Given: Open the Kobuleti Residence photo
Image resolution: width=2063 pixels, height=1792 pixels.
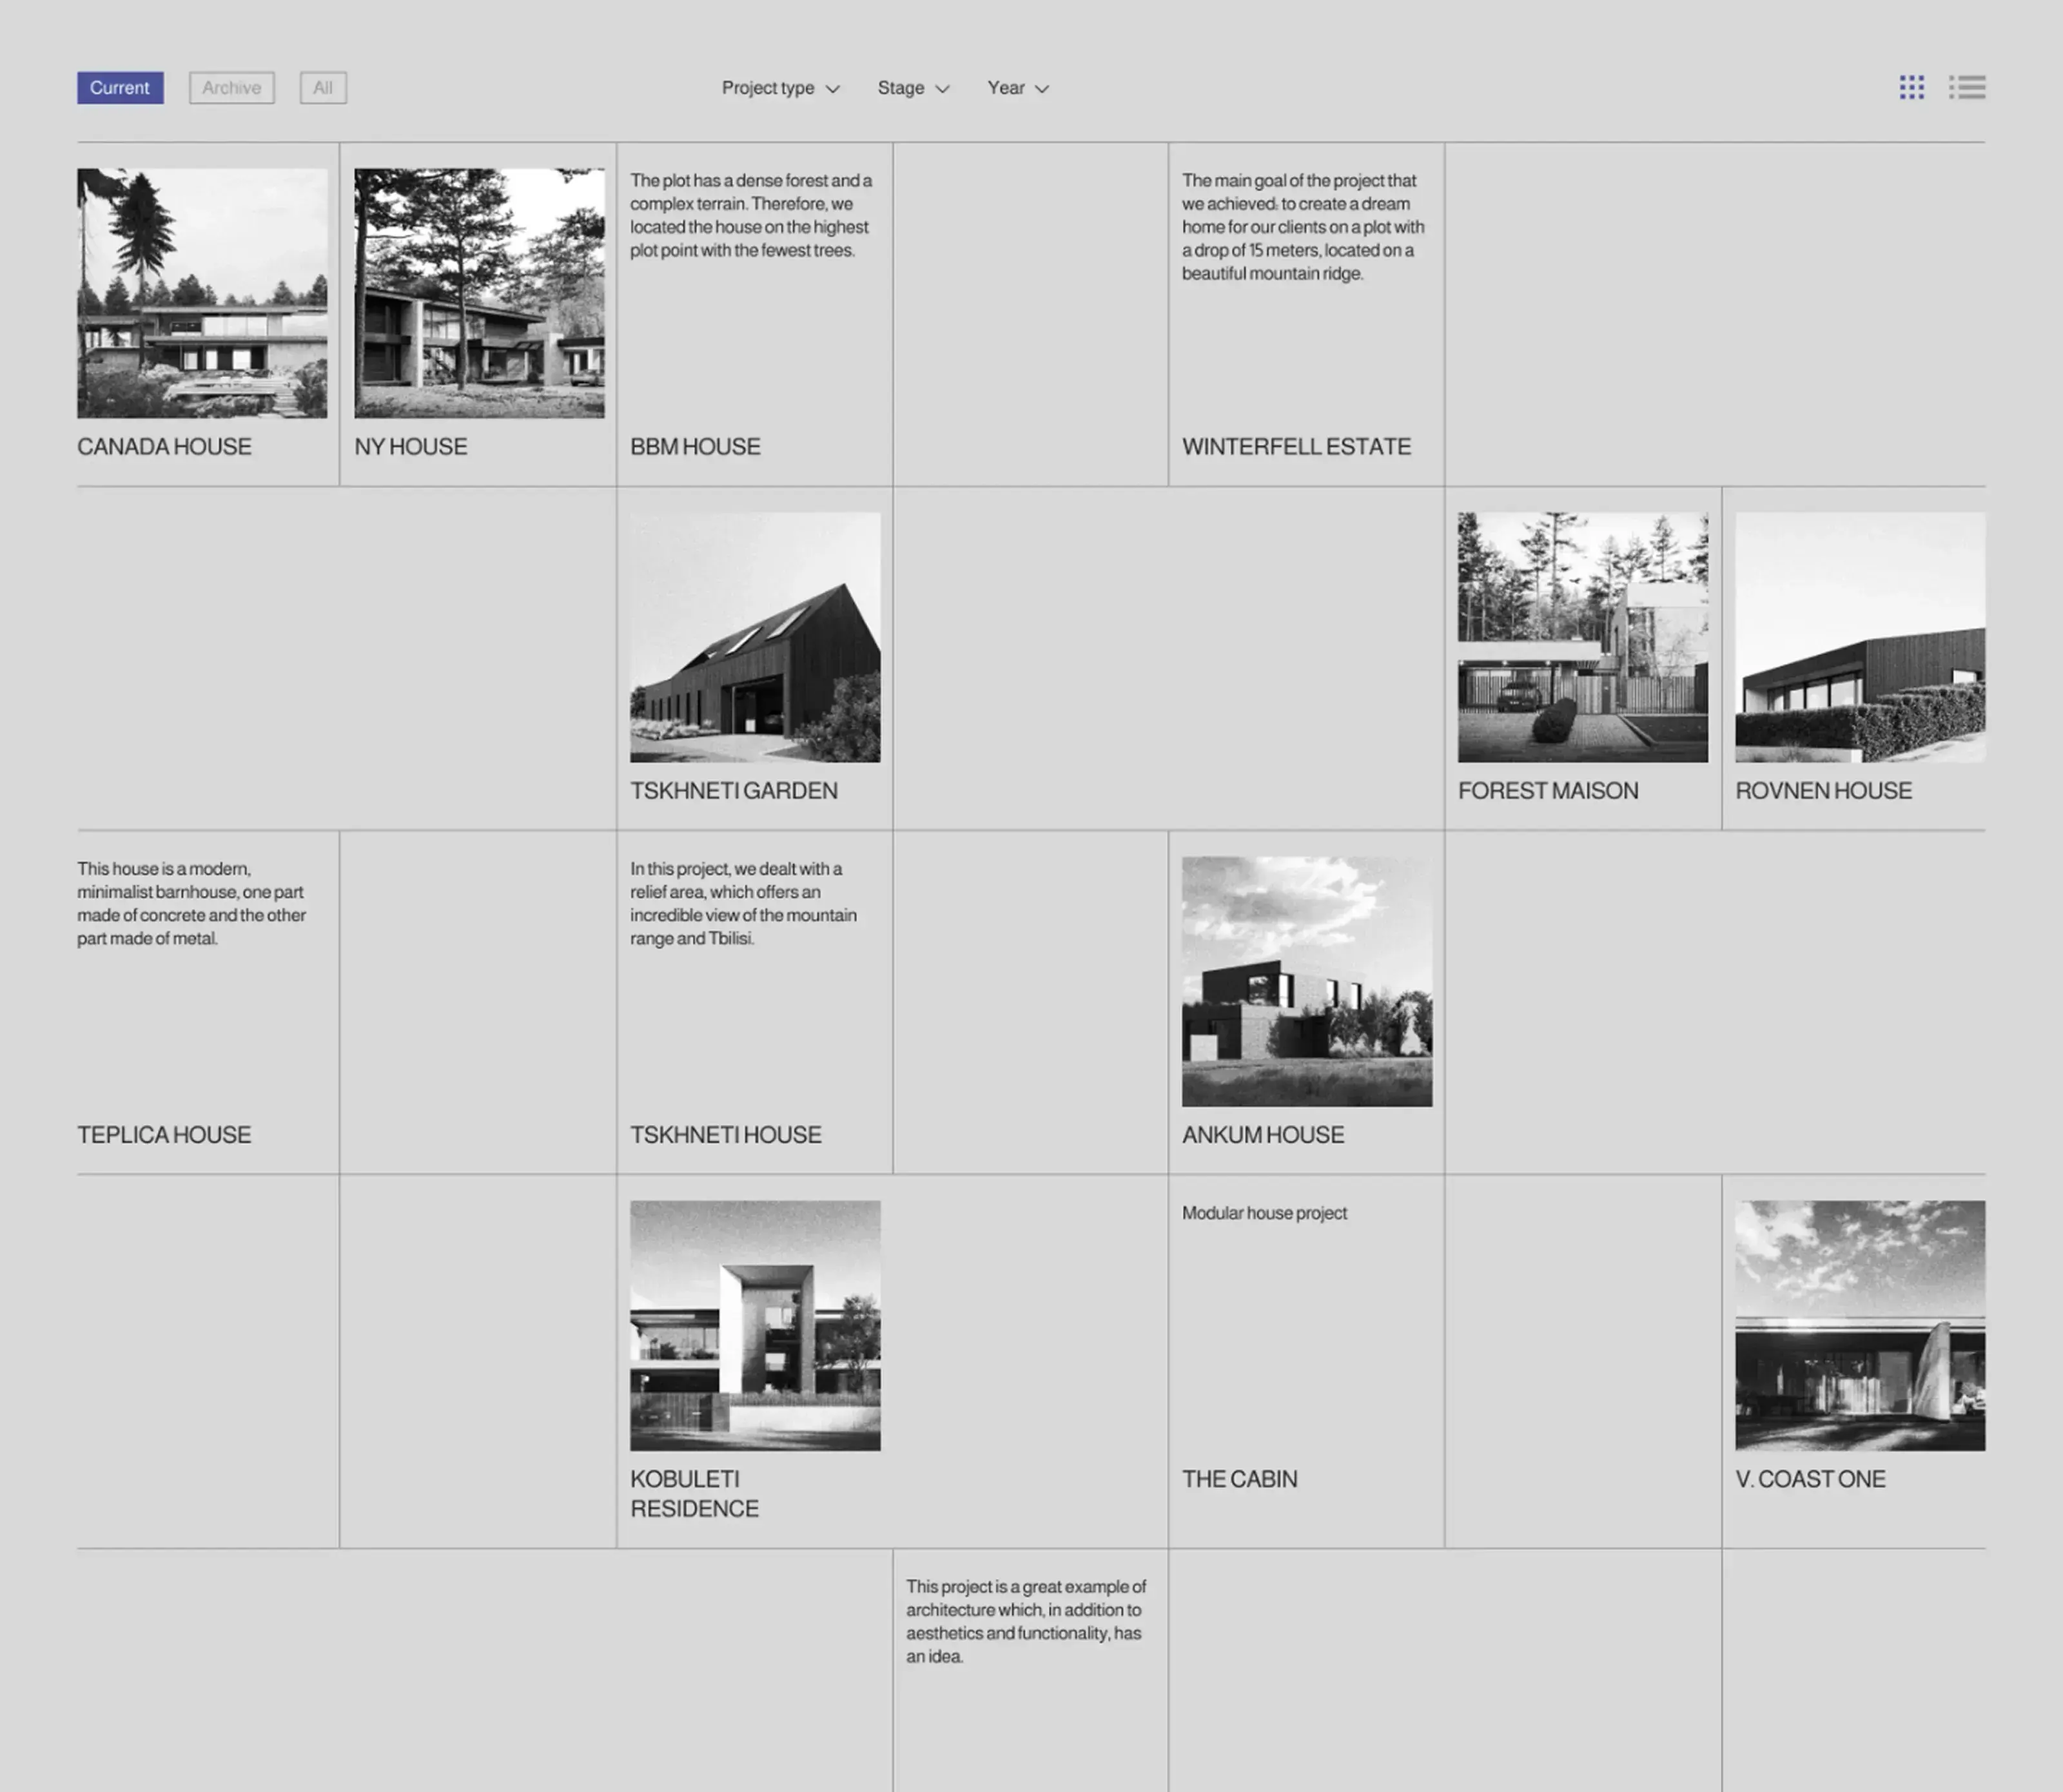Looking at the screenshot, I should point(755,1326).
